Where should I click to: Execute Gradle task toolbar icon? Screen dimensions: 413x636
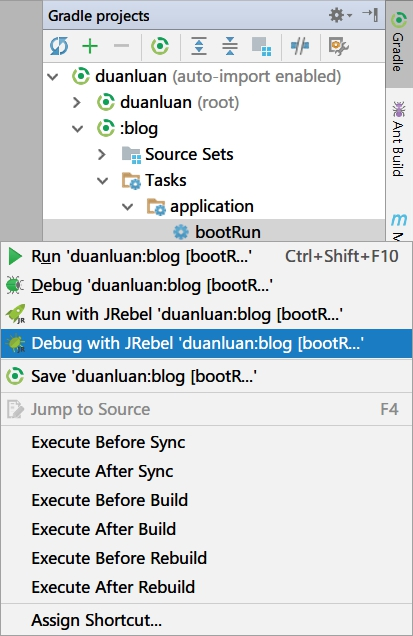point(160,46)
